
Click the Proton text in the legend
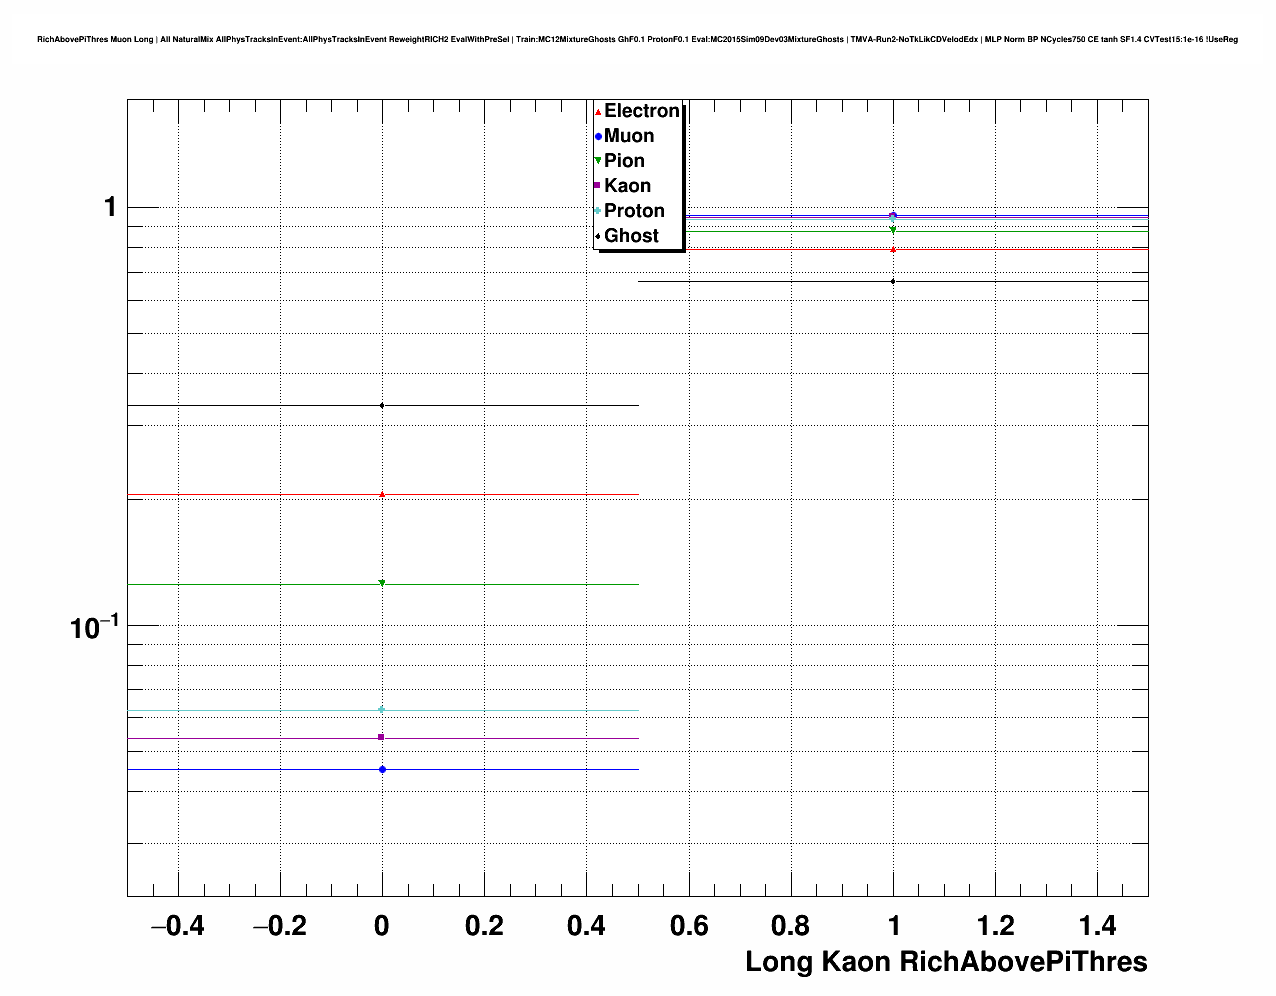pos(634,211)
